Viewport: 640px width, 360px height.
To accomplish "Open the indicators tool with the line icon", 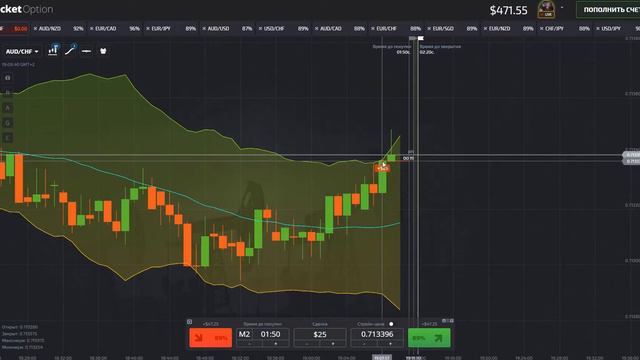I will click(70, 50).
